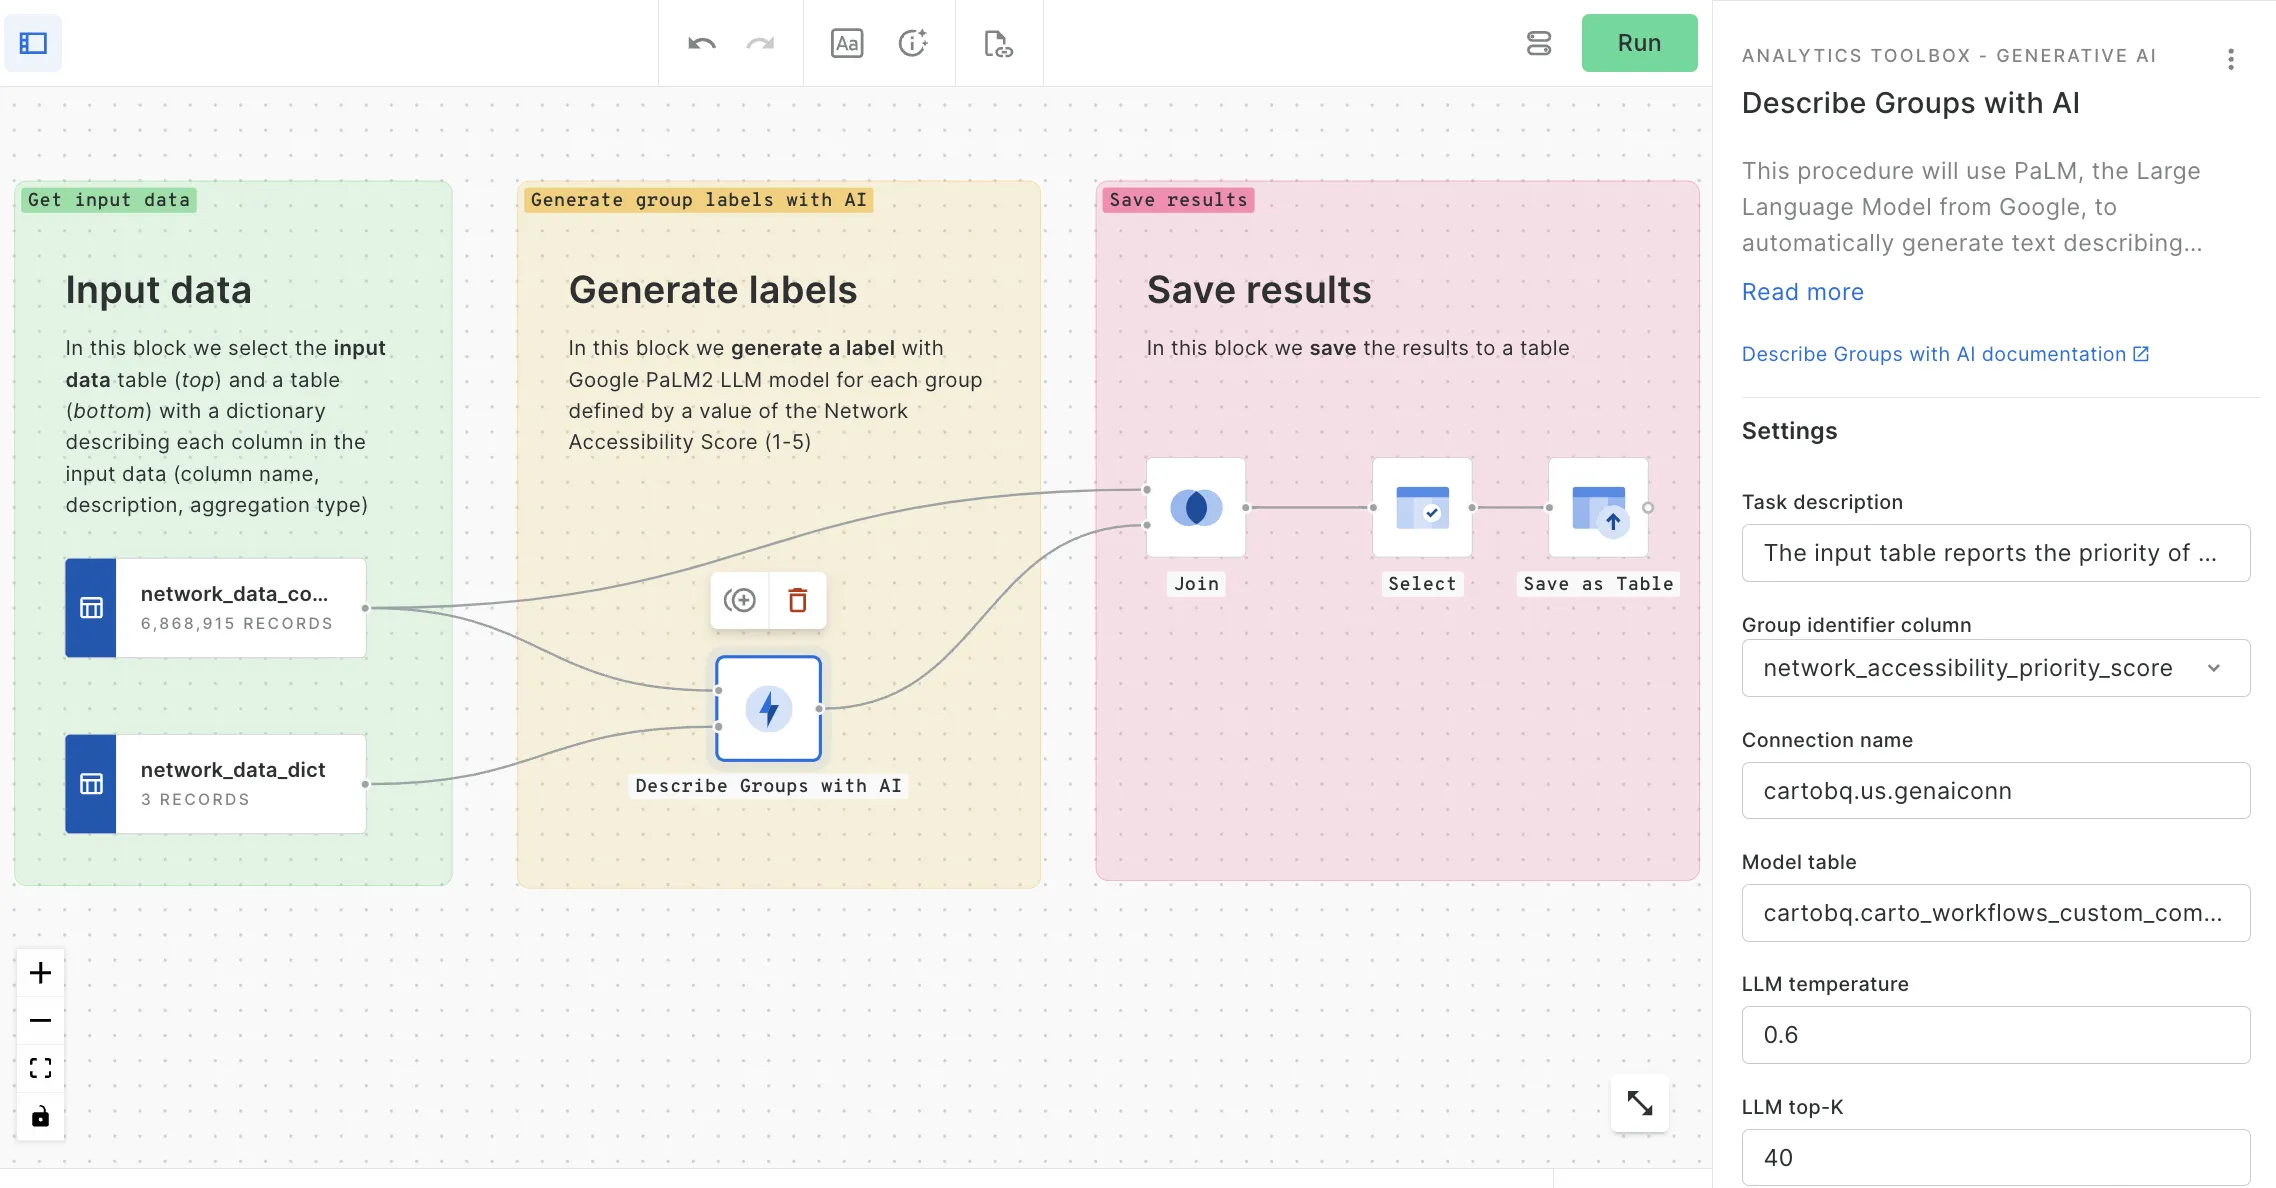Edit the LLM temperature value

(x=1995, y=1035)
